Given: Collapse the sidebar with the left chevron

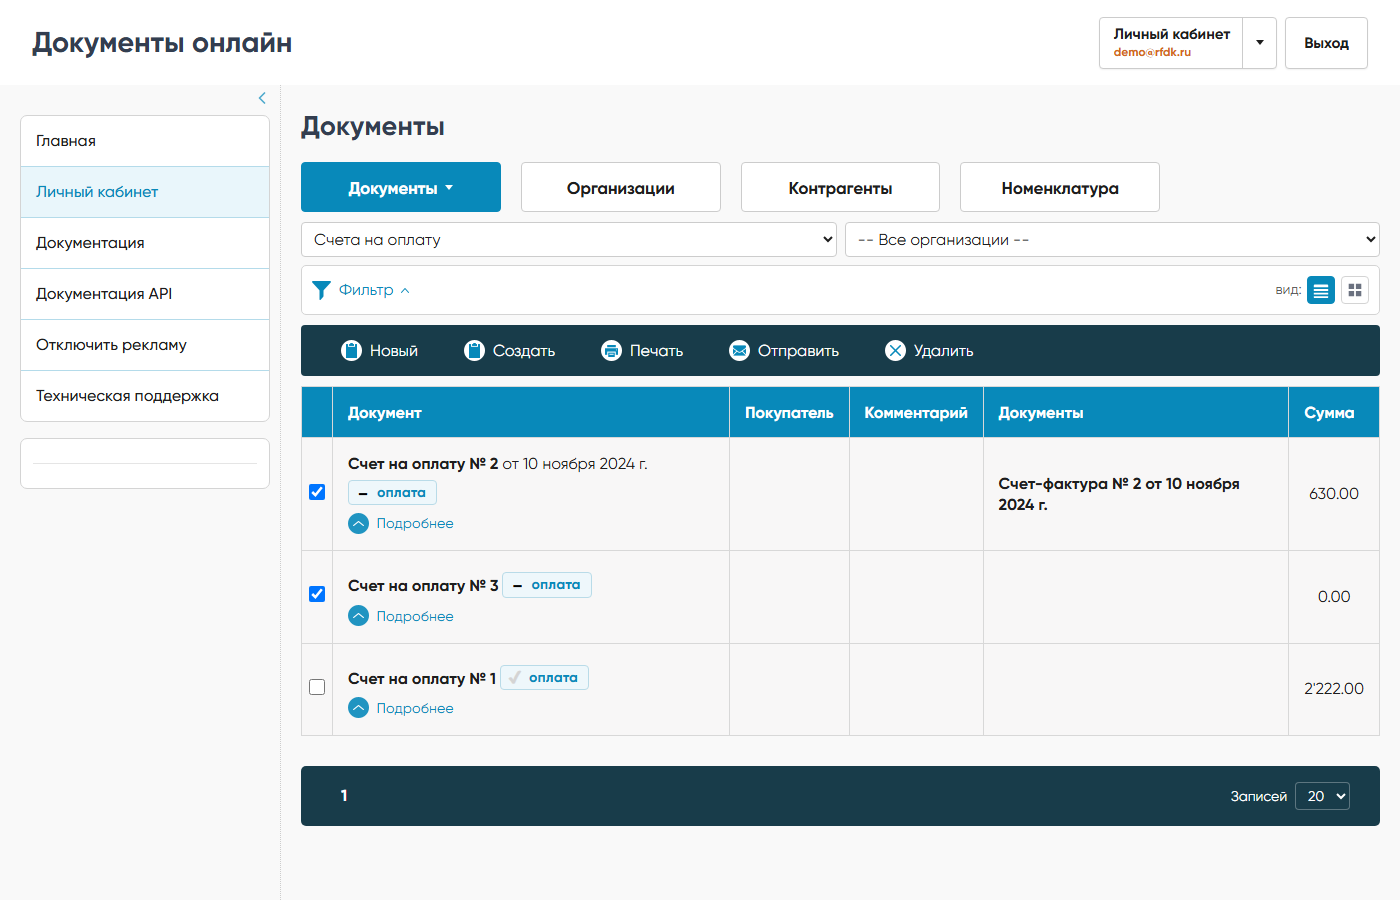Looking at the screenshot, I should pos(262,98).
